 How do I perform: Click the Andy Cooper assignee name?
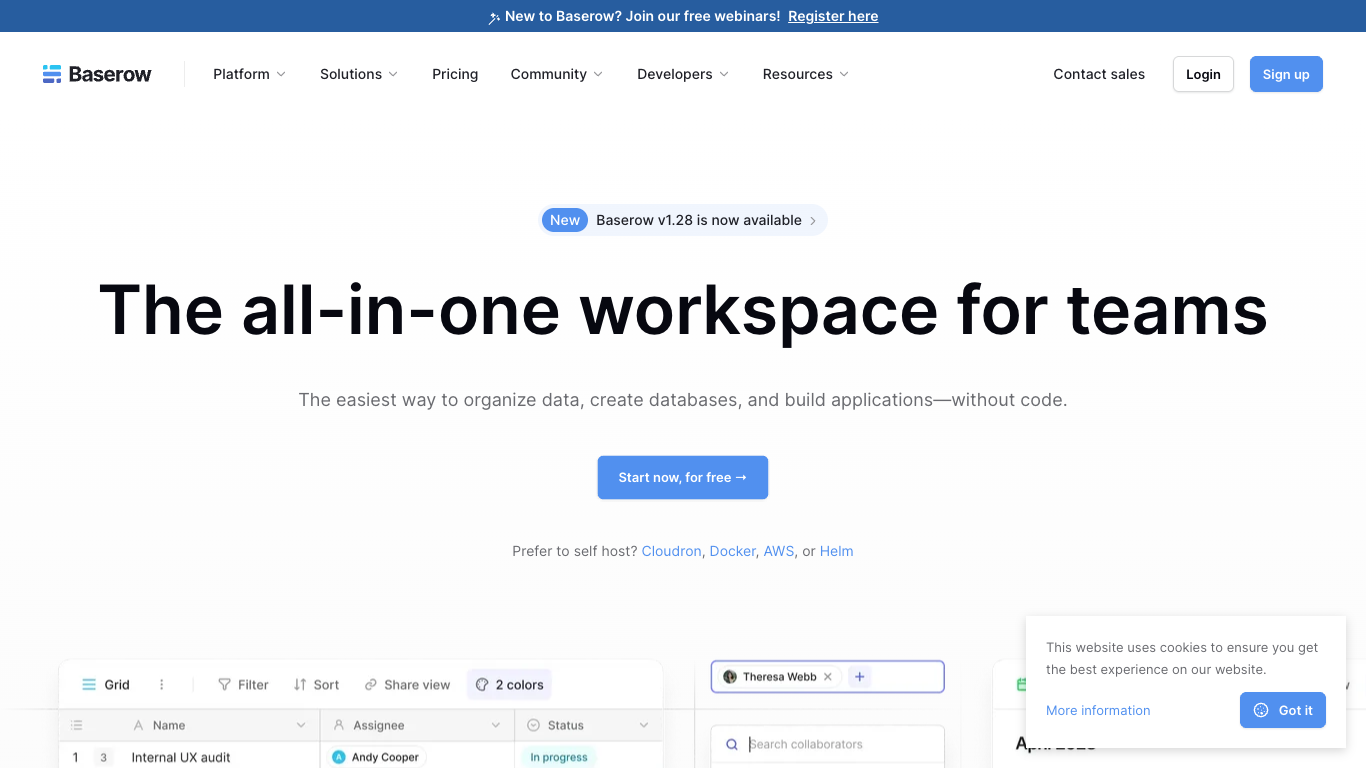(385, 757)
